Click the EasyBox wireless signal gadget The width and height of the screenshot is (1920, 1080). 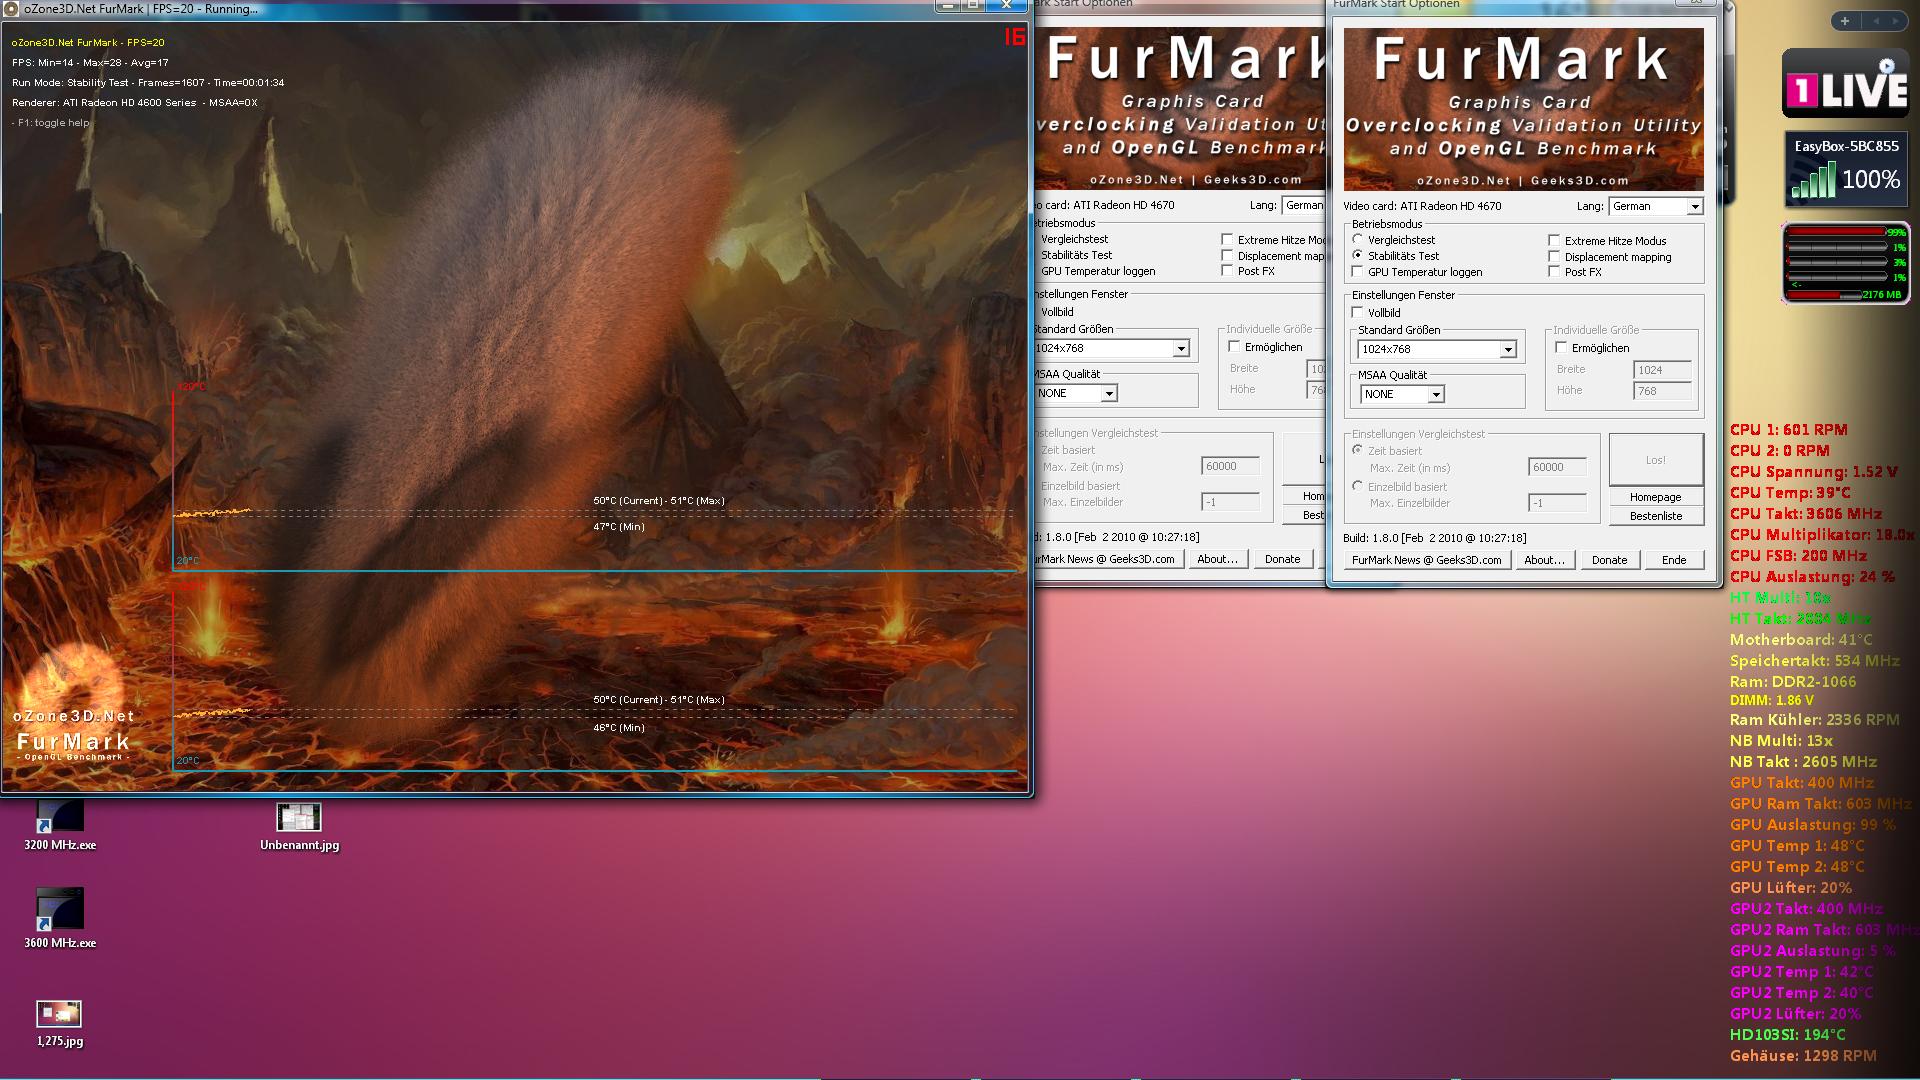(x=1846, y=171)
